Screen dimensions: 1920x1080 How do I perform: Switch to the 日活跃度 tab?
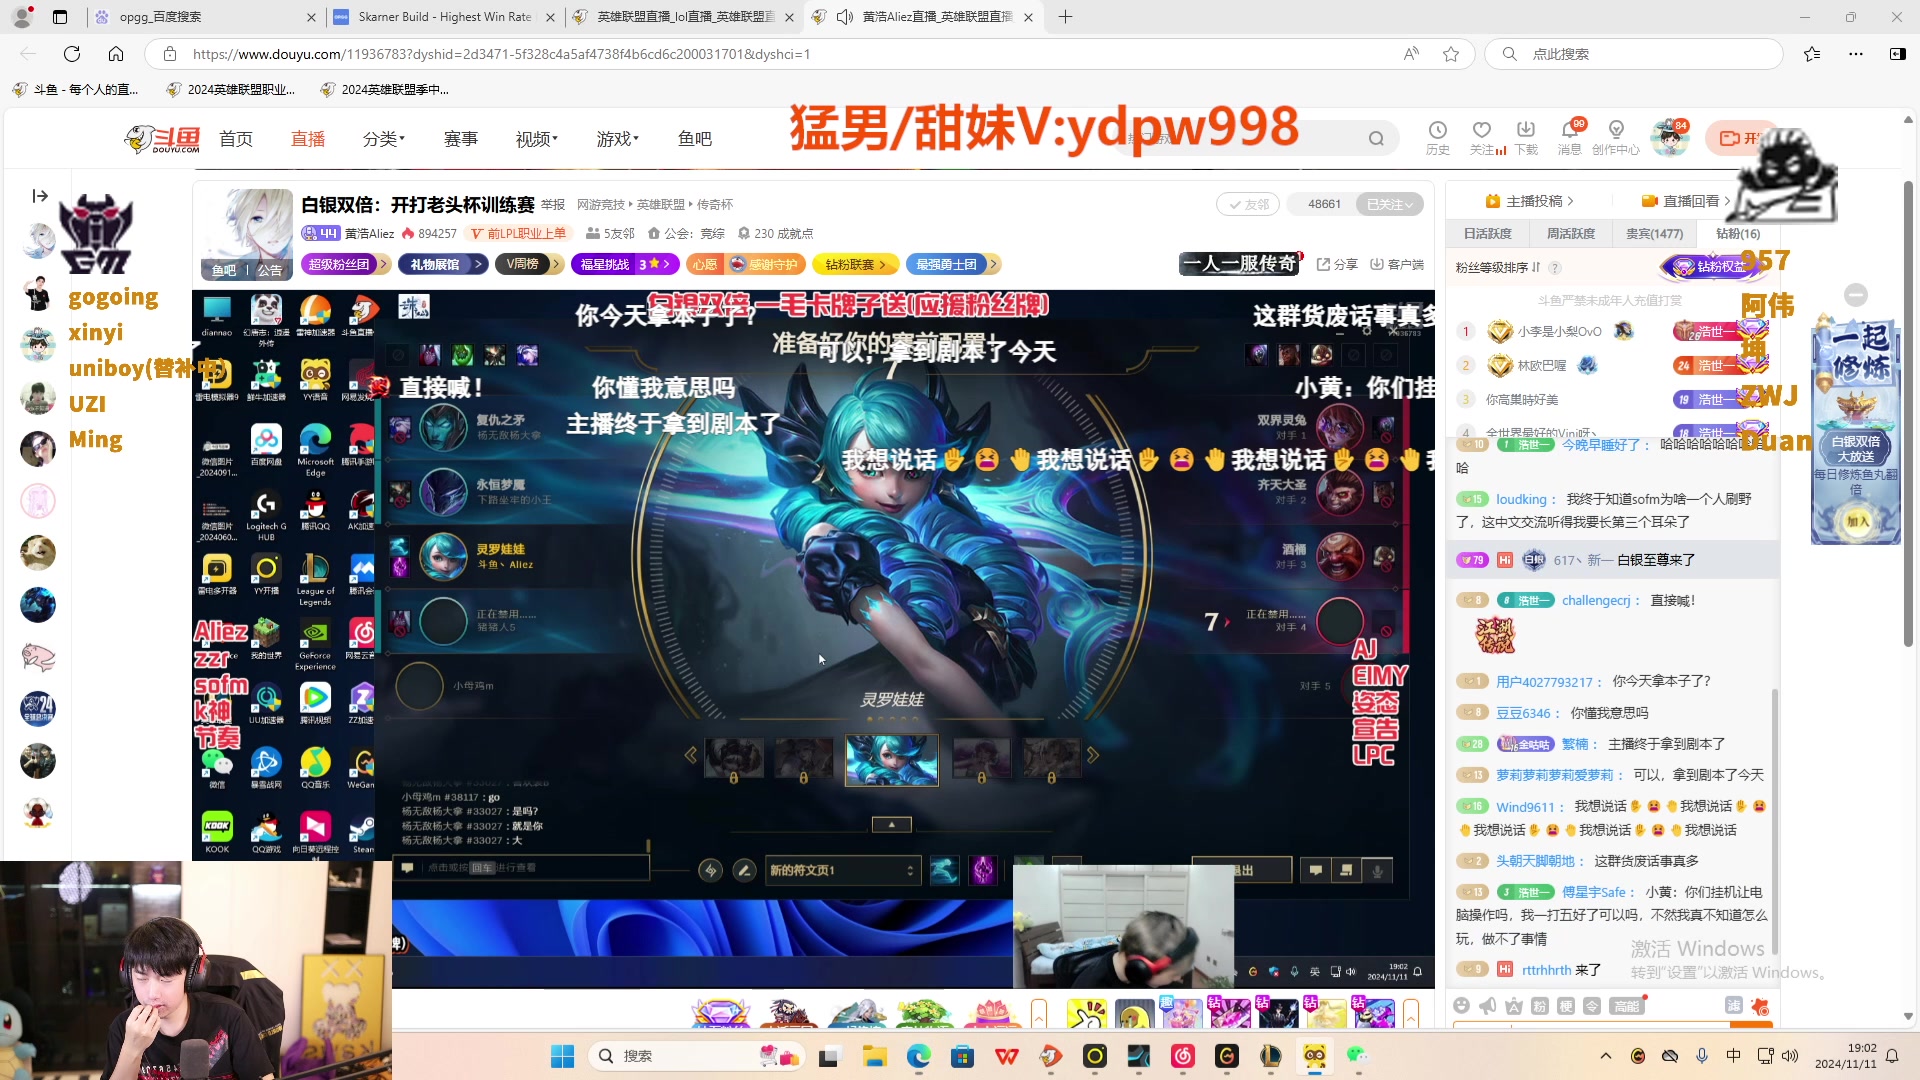click(x=1488, y=234)
